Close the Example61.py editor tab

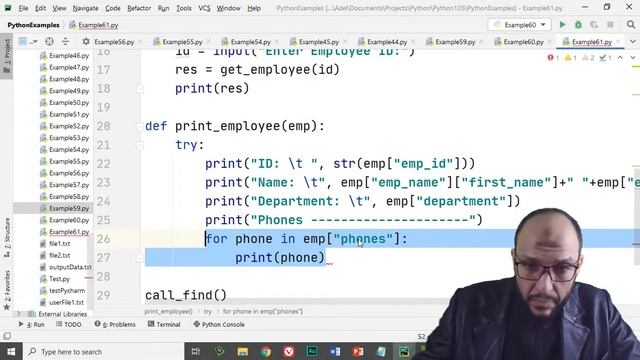(x=618, y=42)
